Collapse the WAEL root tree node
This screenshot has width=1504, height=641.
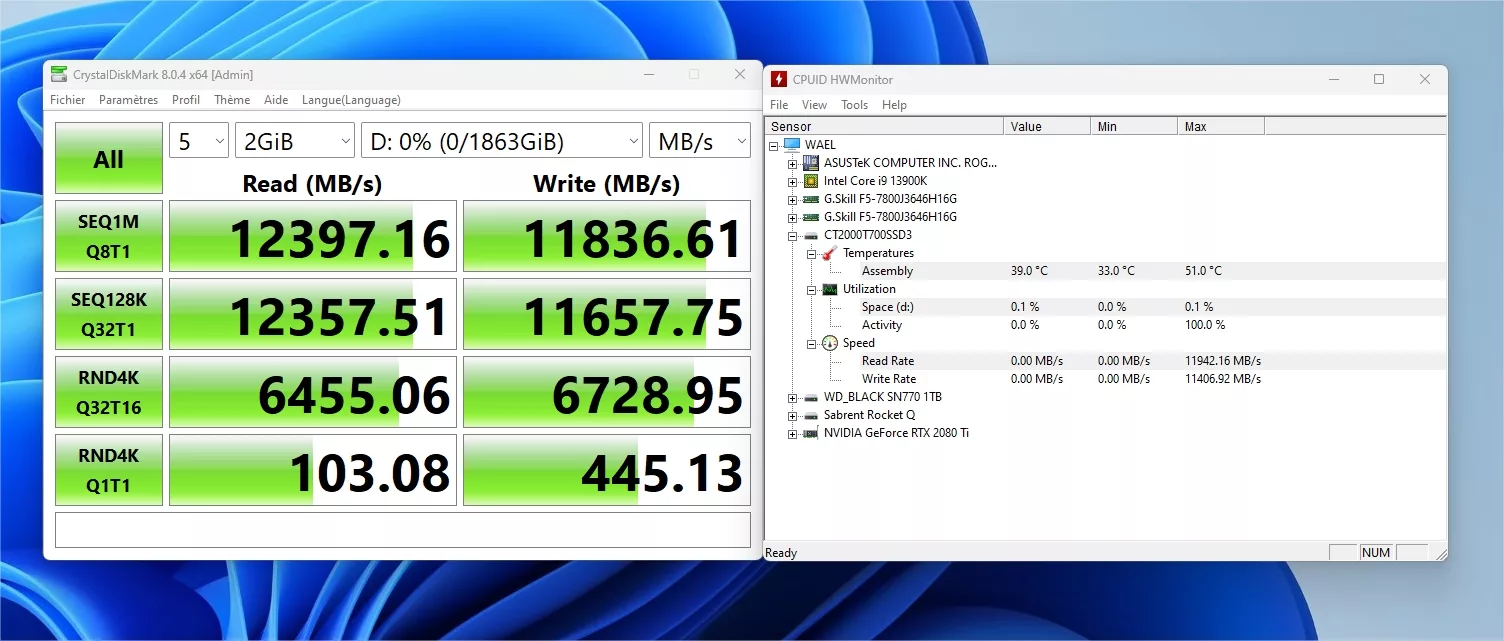[774, 145]
